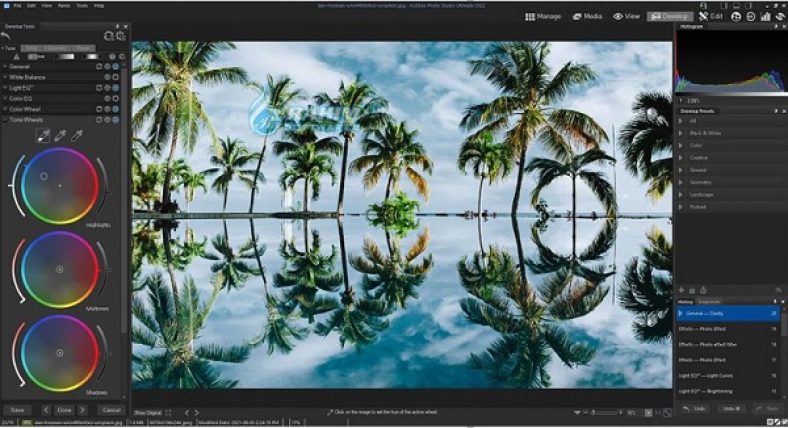Select the shadows eyedropper above tone wheels
788x428 pixels.
(x=76, y=135)
